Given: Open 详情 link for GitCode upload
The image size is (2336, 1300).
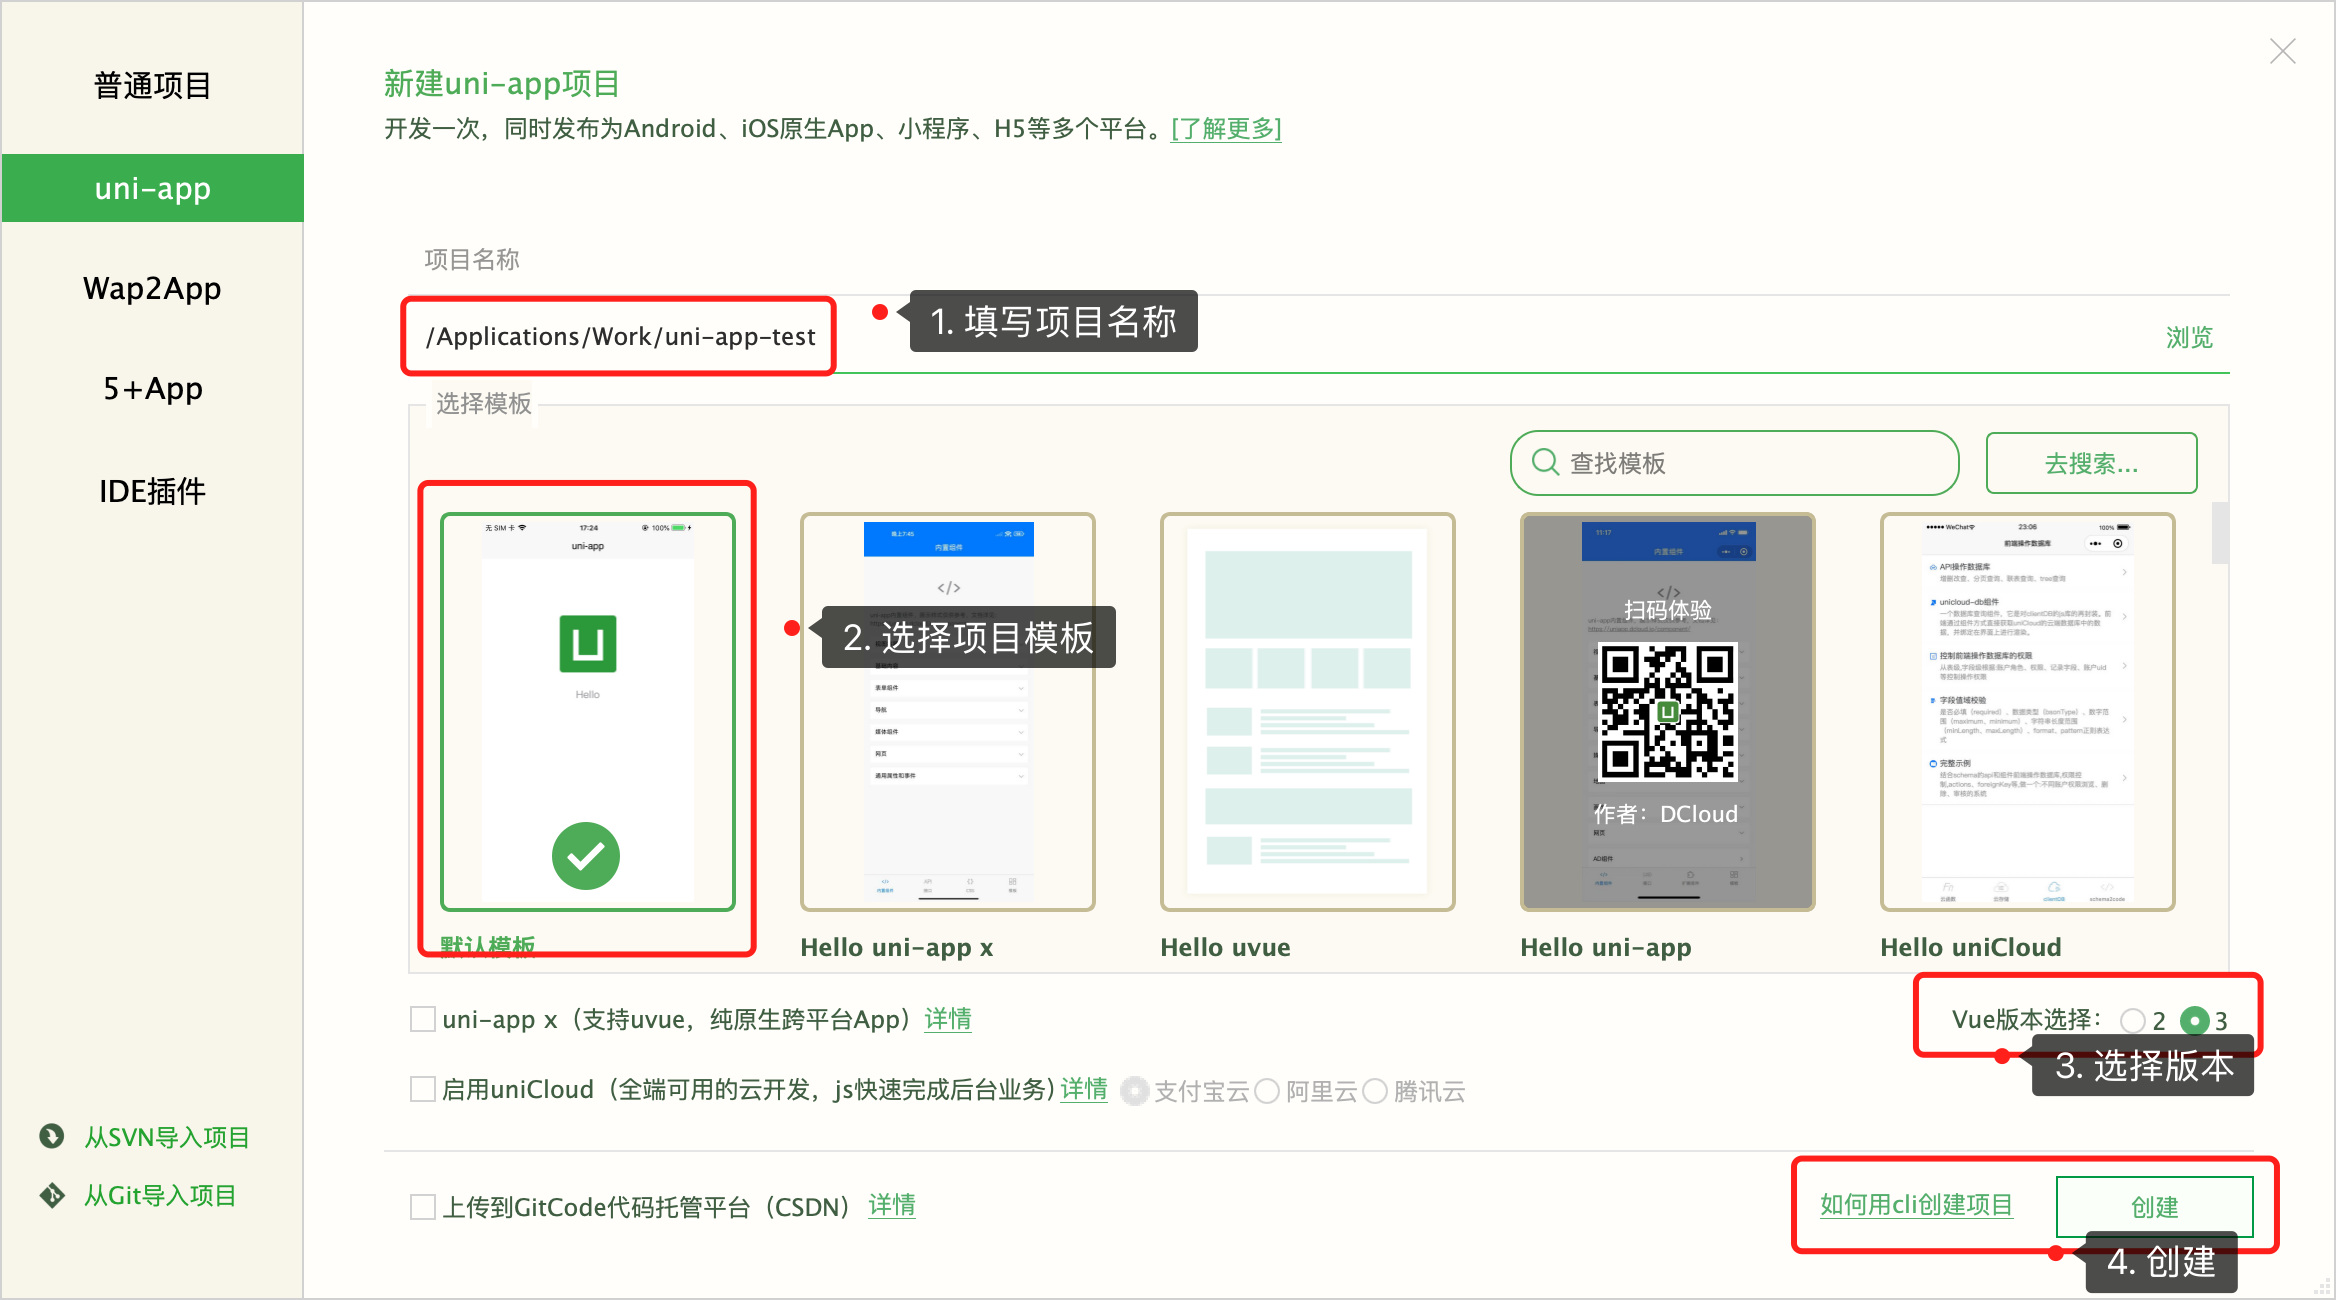Looking at the screenshot, I should tap(892, 1206).
